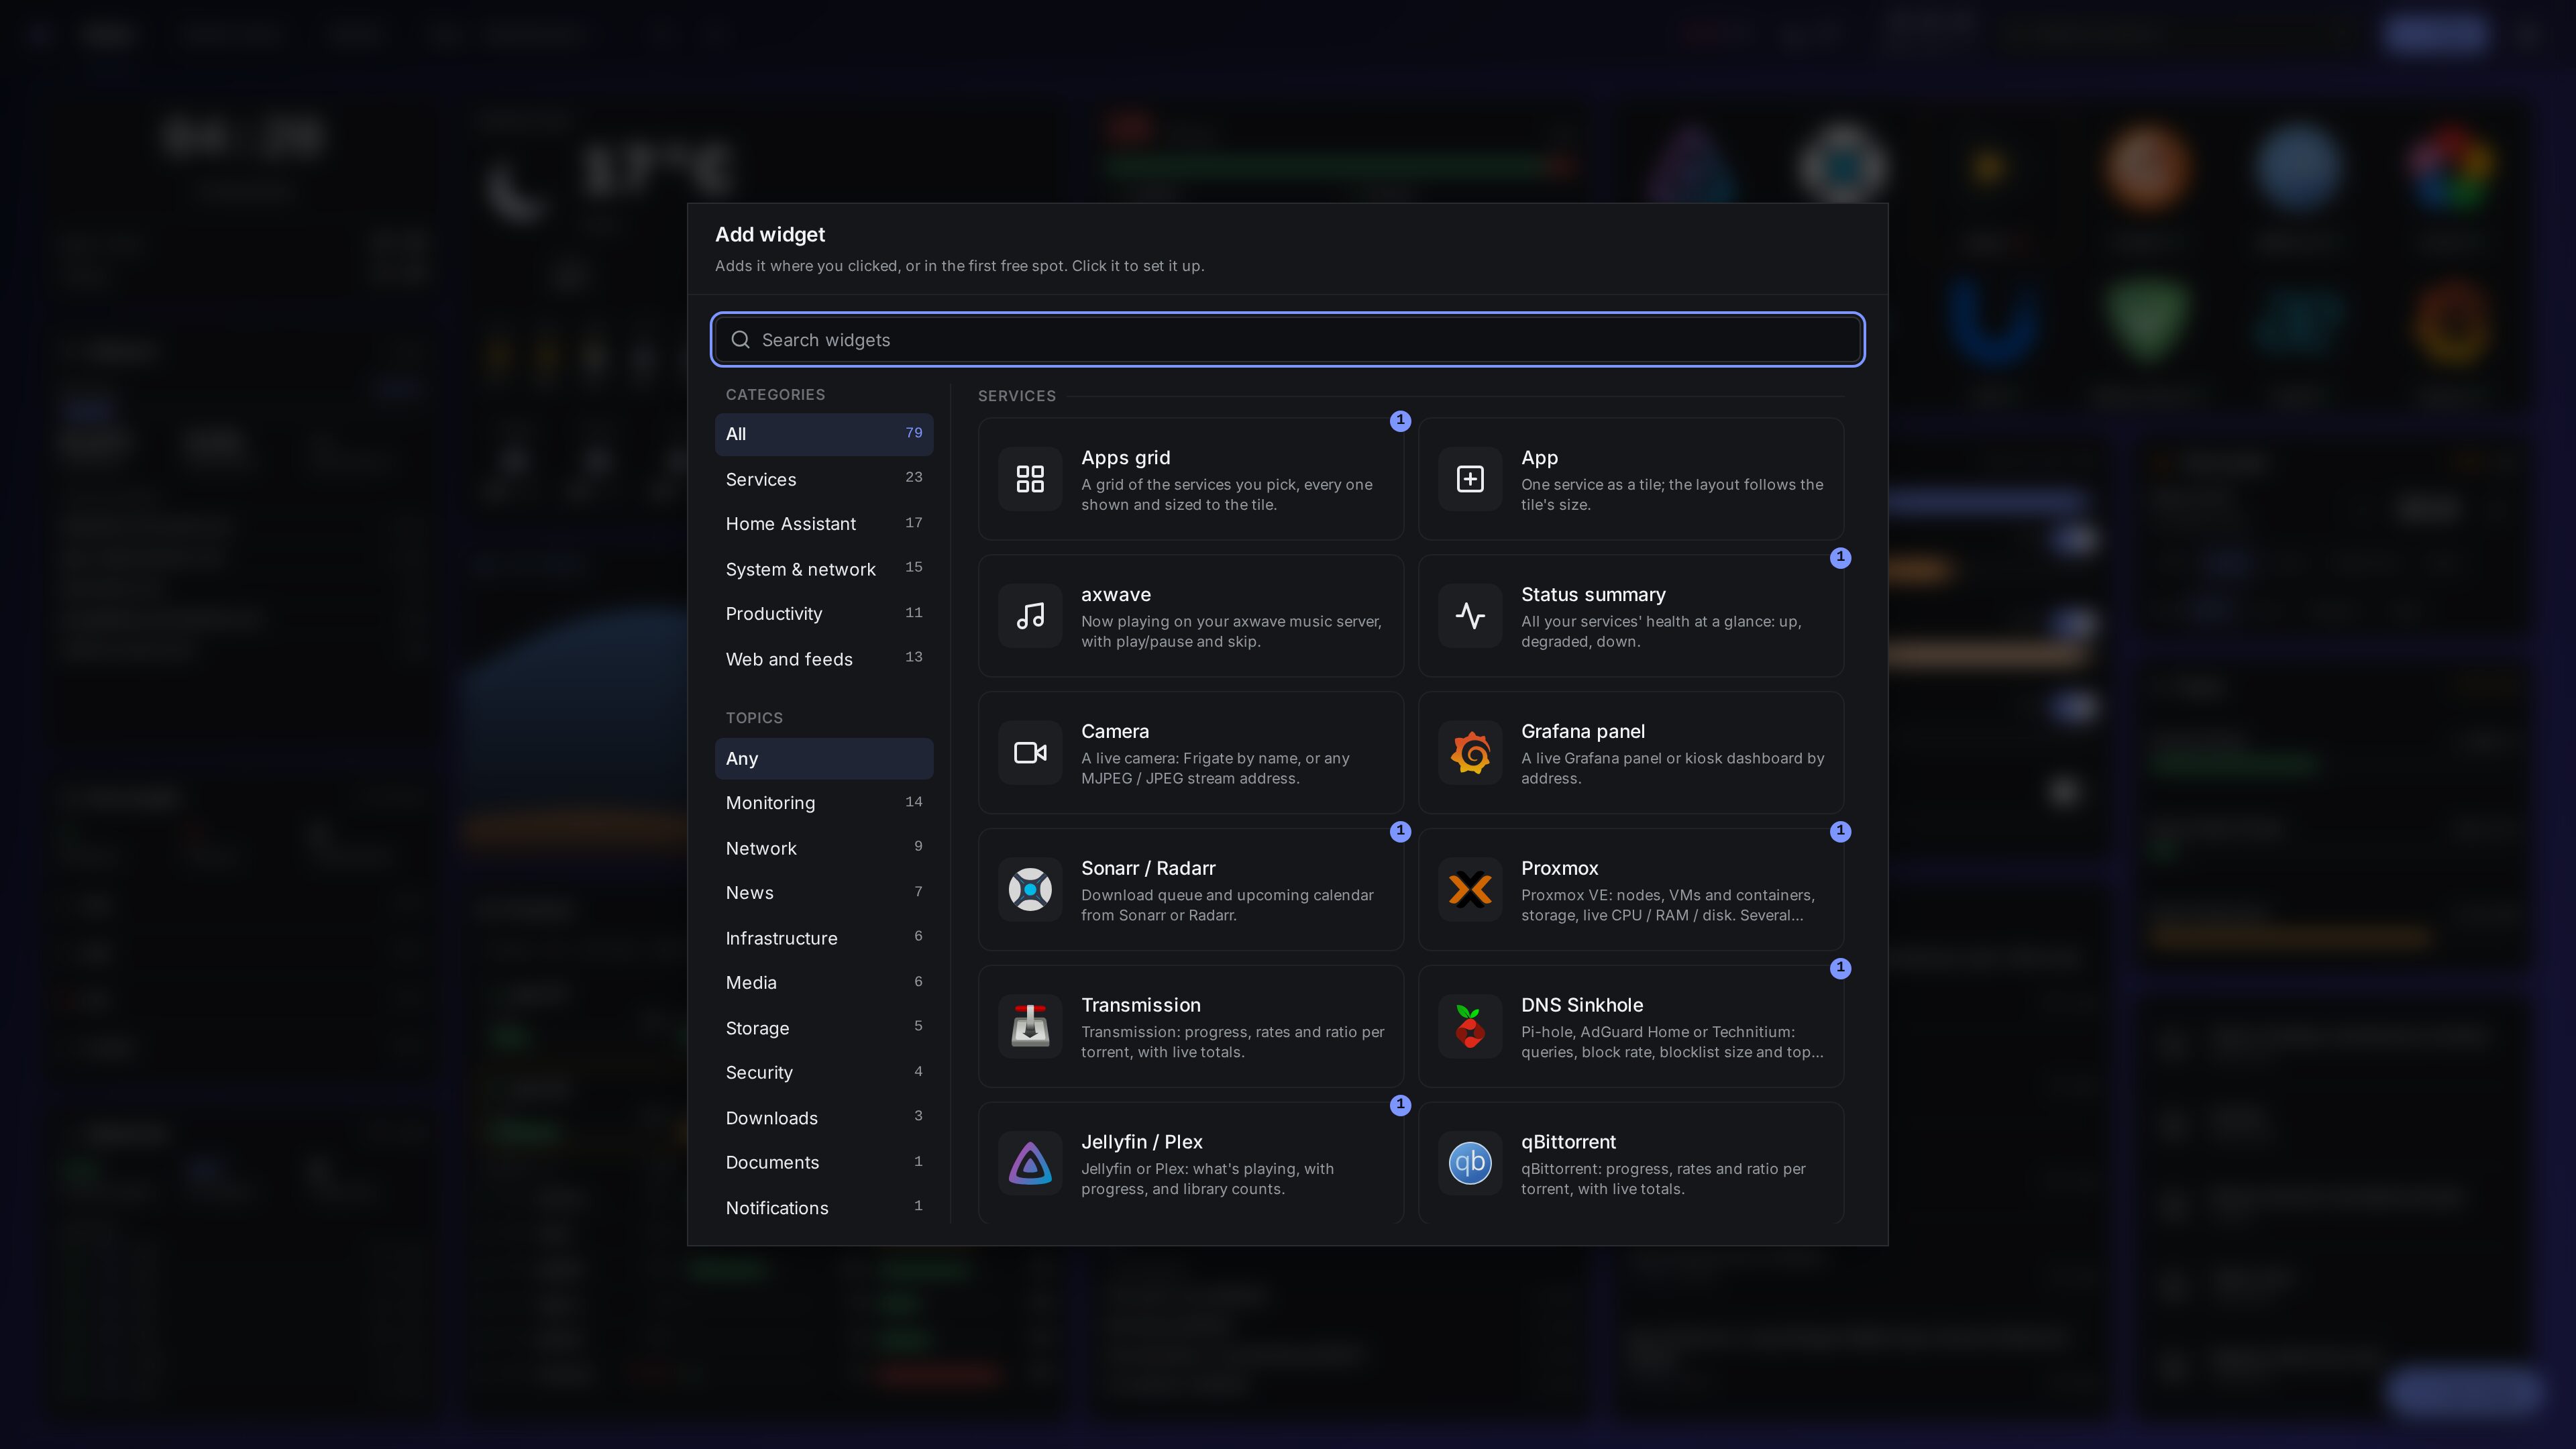Viewport: 2576px width, 1449px height.
Task: Click the Transmission logo icon
Action: click(1030, 1027)
